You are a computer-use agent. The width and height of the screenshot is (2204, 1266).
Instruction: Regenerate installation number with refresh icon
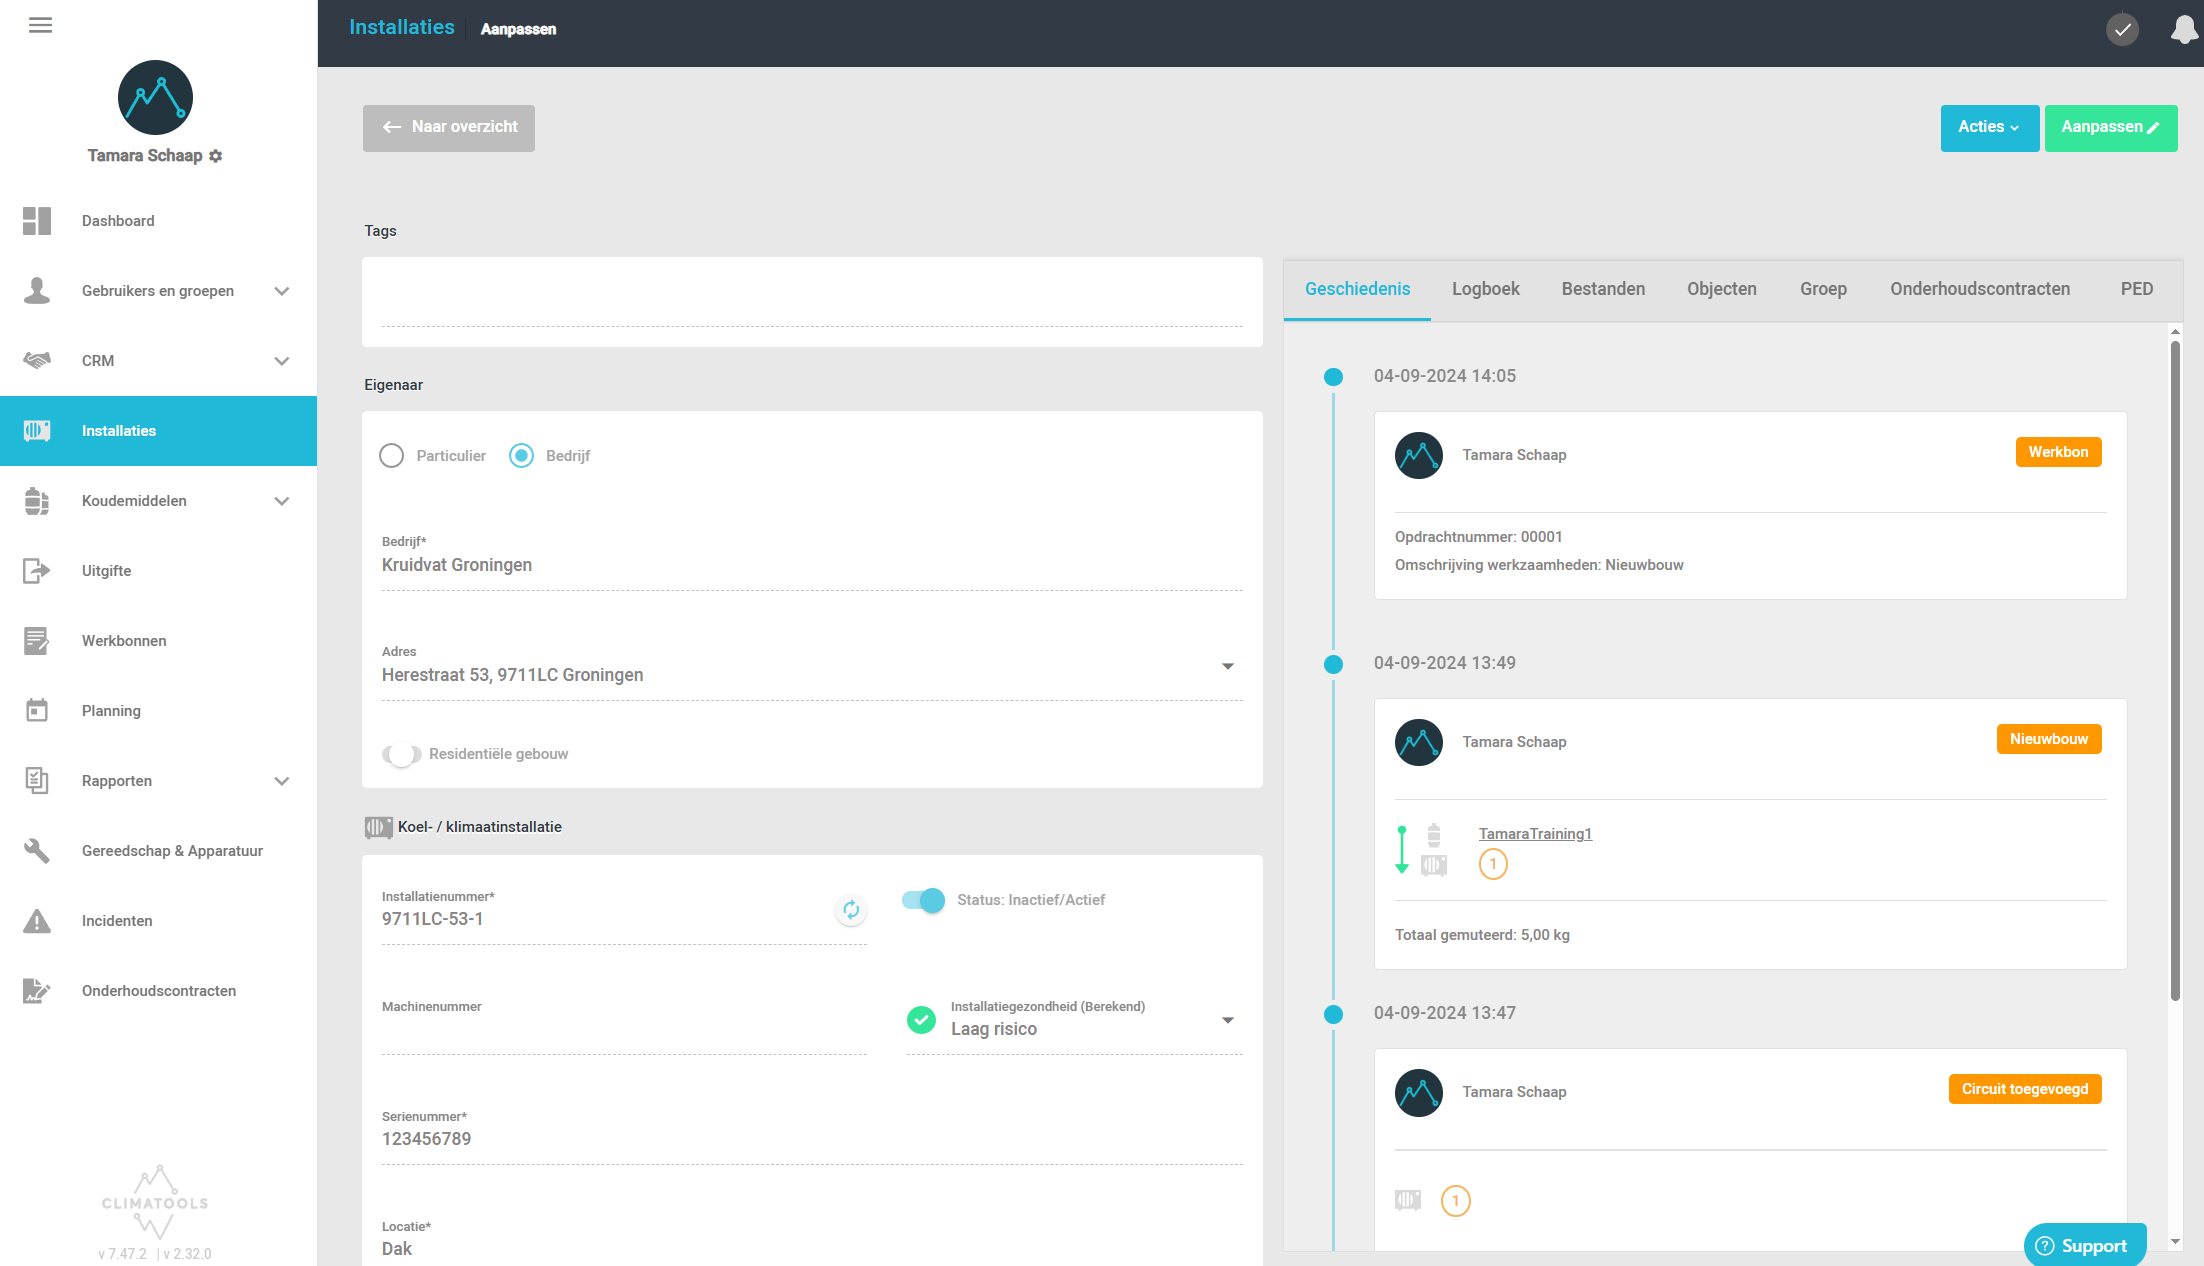pos(850,909)
